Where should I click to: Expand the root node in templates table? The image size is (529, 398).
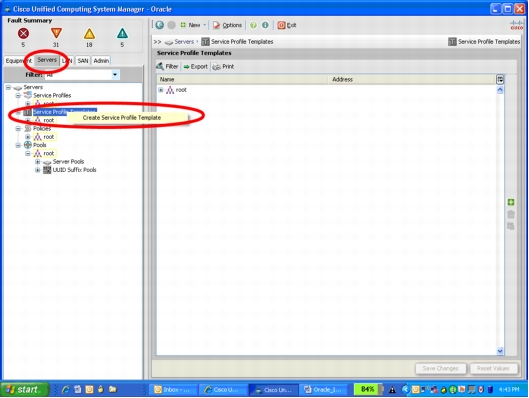click(x=161, y=90)
